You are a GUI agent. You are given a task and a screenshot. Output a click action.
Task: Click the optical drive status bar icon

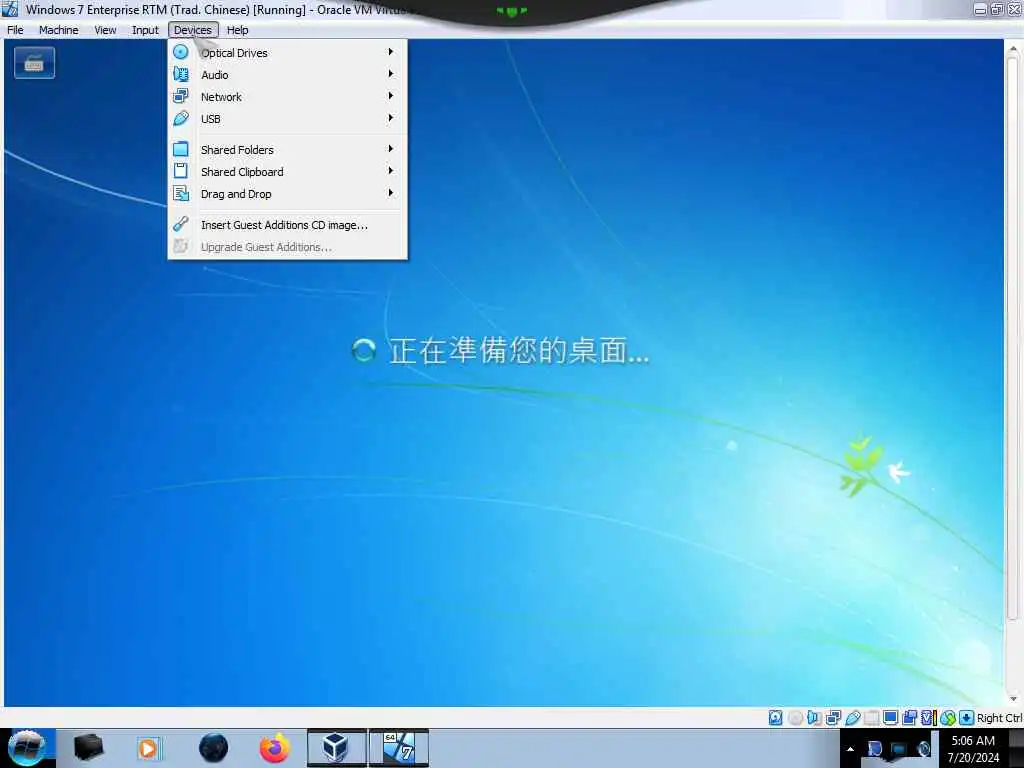[795, 718]
